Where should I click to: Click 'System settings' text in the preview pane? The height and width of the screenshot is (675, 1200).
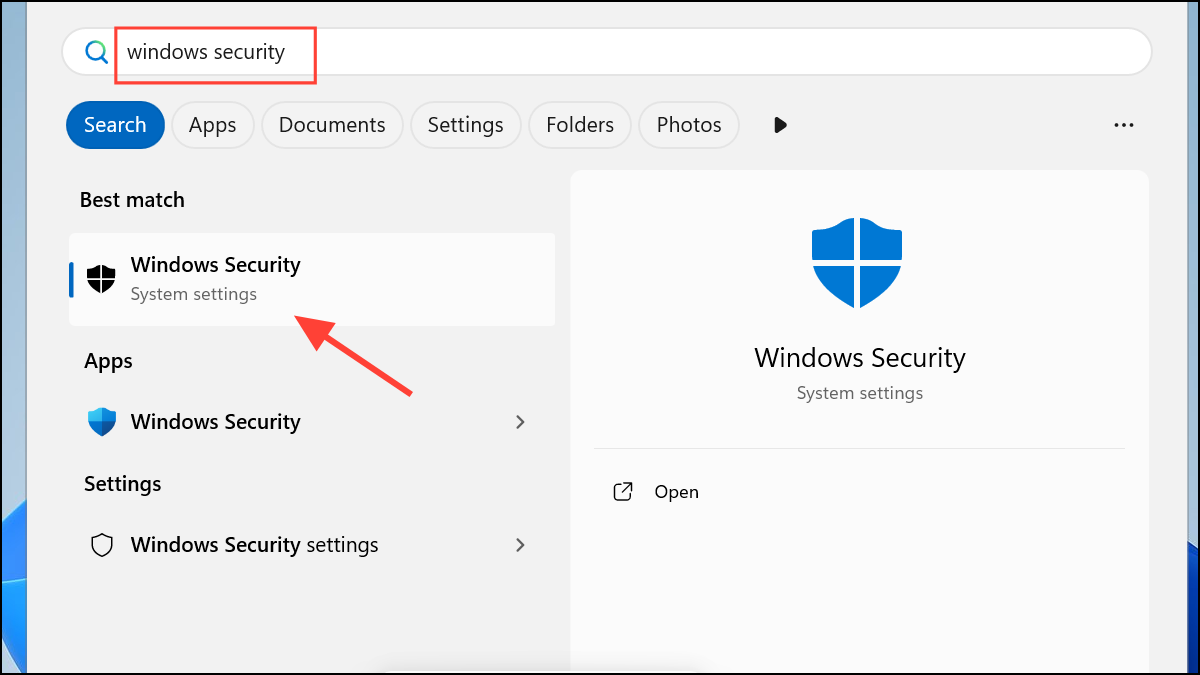coord(860,393)
